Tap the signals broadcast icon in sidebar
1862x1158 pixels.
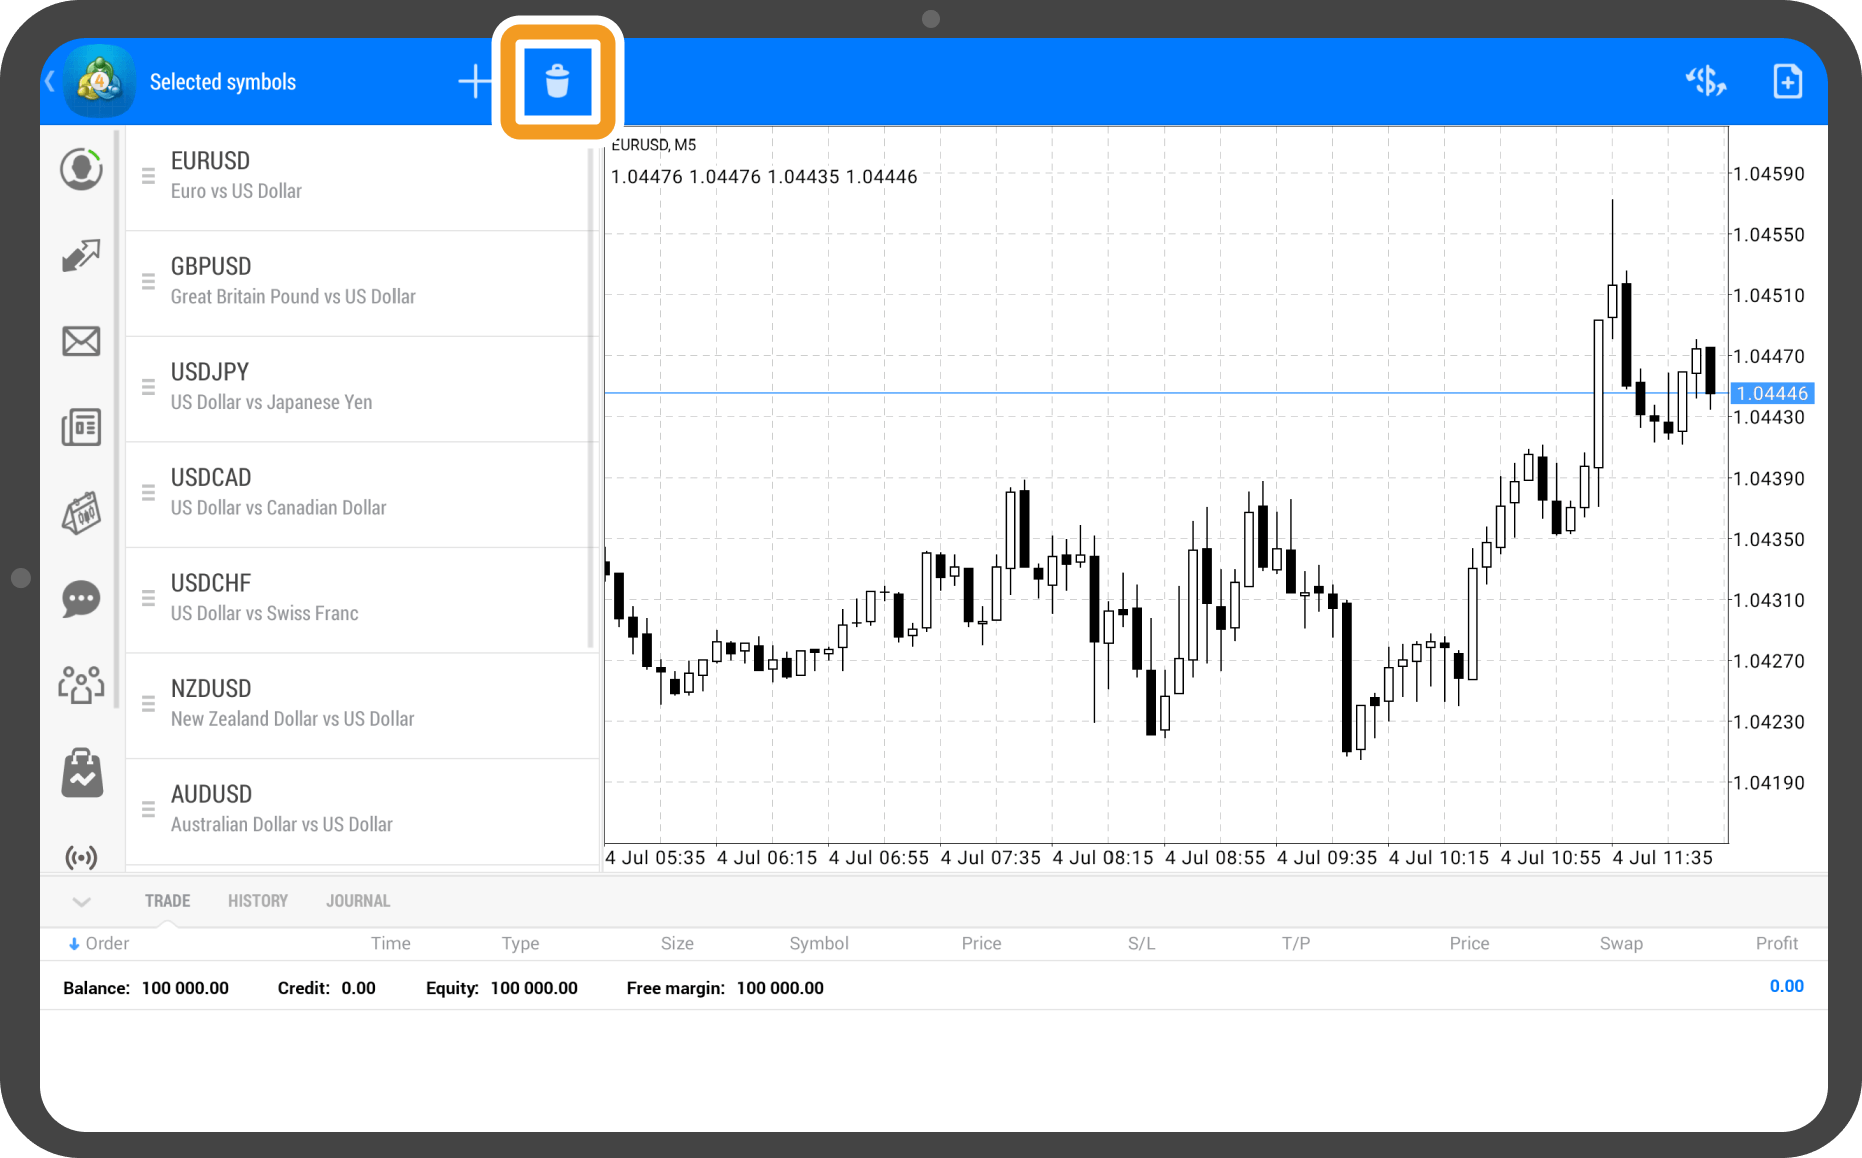[81, 856]
